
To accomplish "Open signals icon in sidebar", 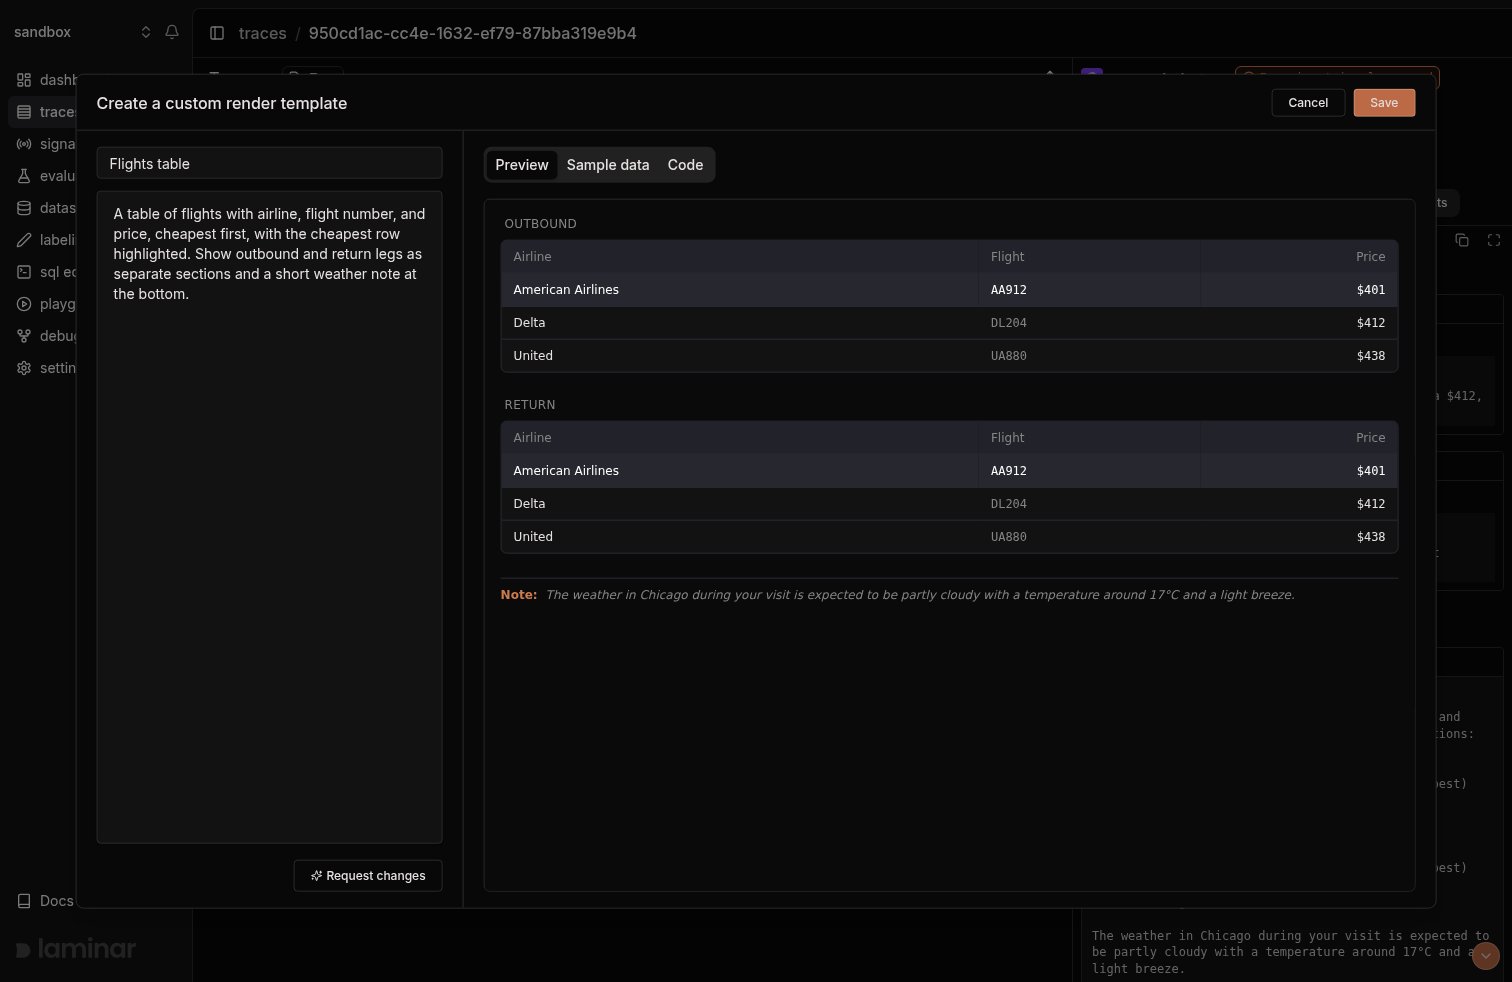I will [x=24, y=144].
